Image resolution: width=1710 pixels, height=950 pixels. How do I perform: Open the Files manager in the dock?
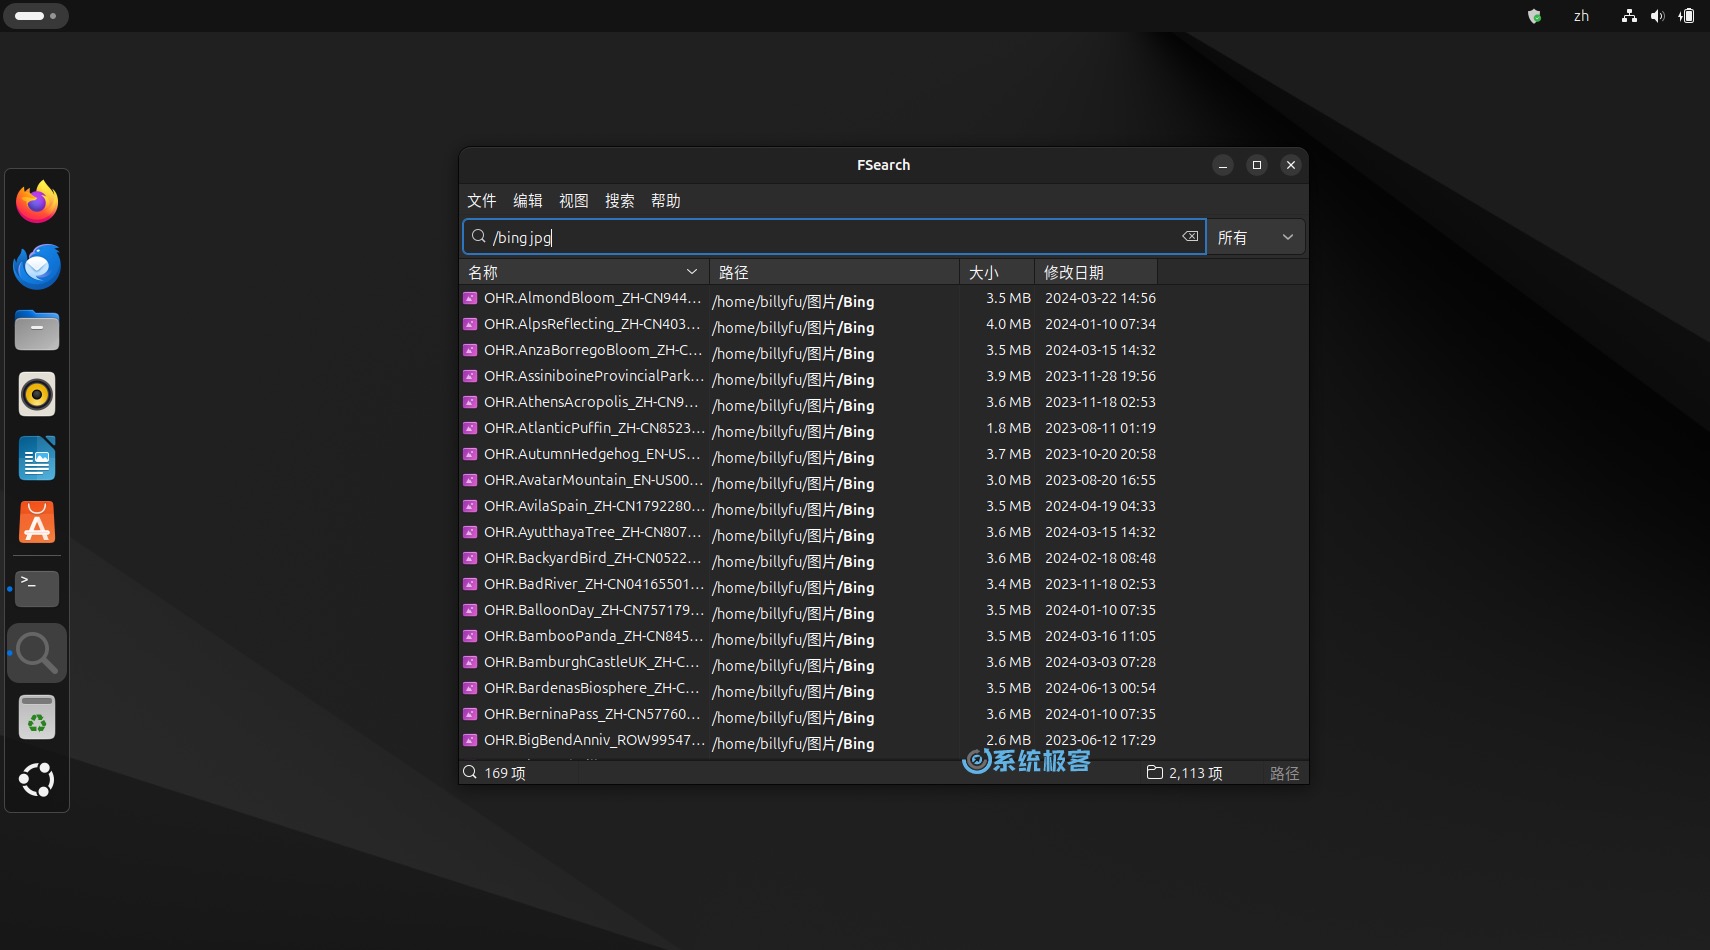tap(37, 330)
